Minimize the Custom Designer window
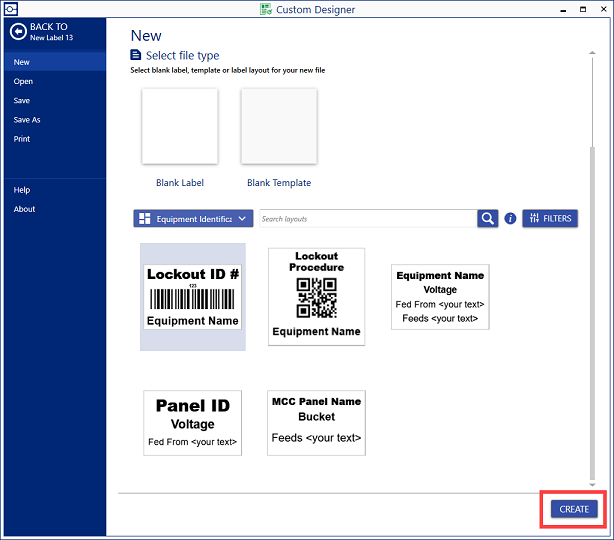The width and height of the screenshot is (614, 540). tap(563, 9)
